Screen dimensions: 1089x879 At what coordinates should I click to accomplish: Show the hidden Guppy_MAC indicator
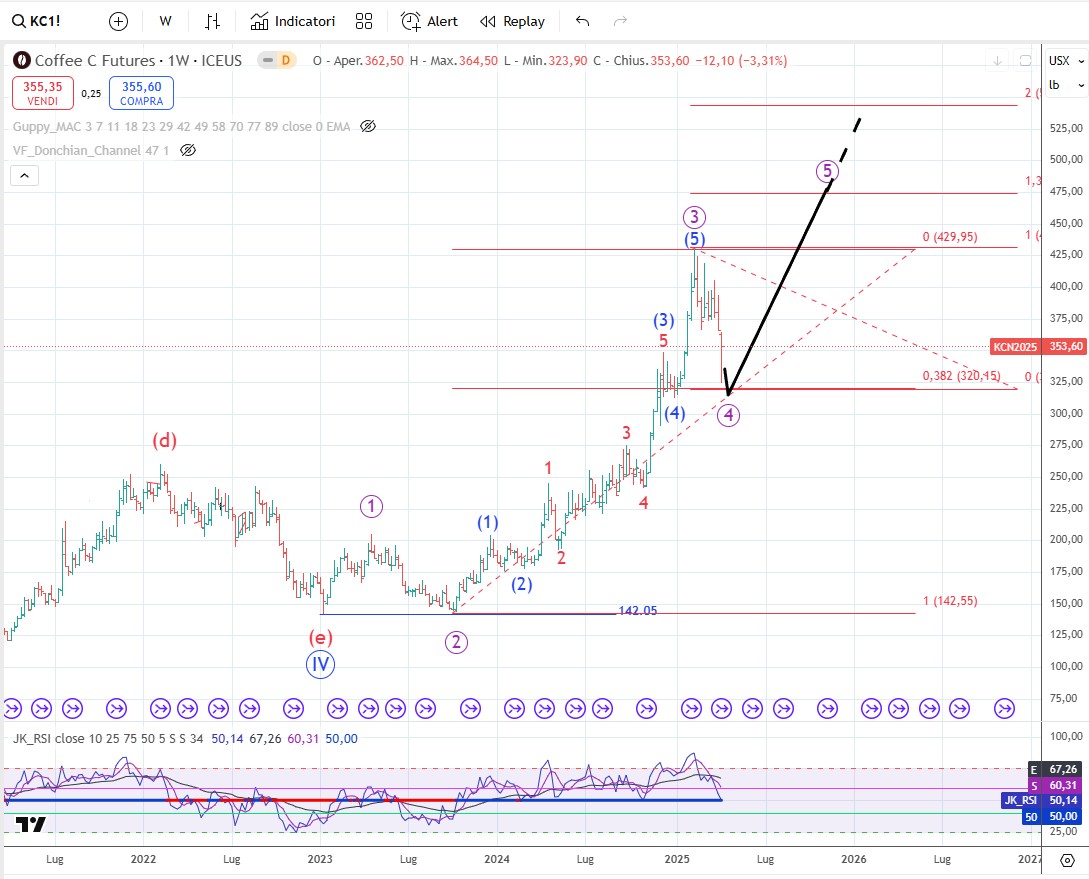coord(367,126)
